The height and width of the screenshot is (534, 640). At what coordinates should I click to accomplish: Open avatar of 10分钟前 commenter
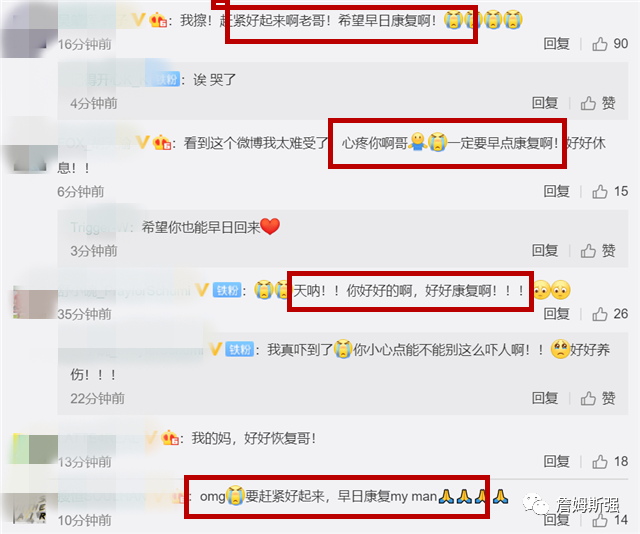29,509
